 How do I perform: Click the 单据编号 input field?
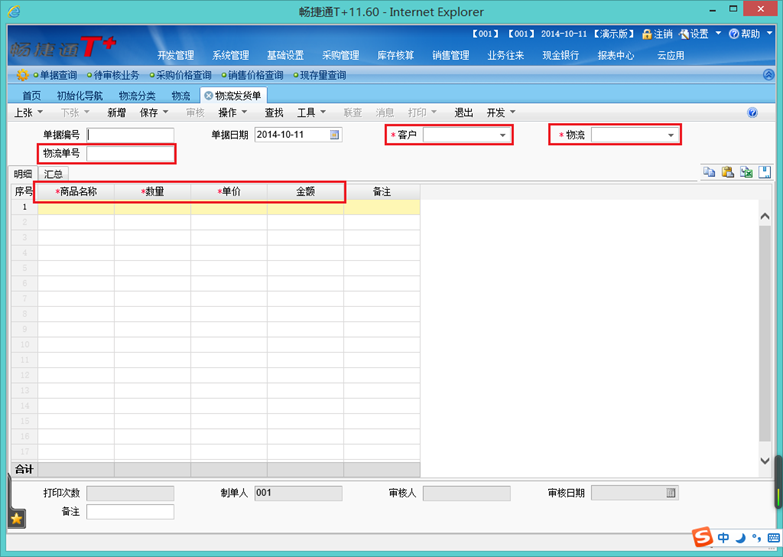coord(130,135)
